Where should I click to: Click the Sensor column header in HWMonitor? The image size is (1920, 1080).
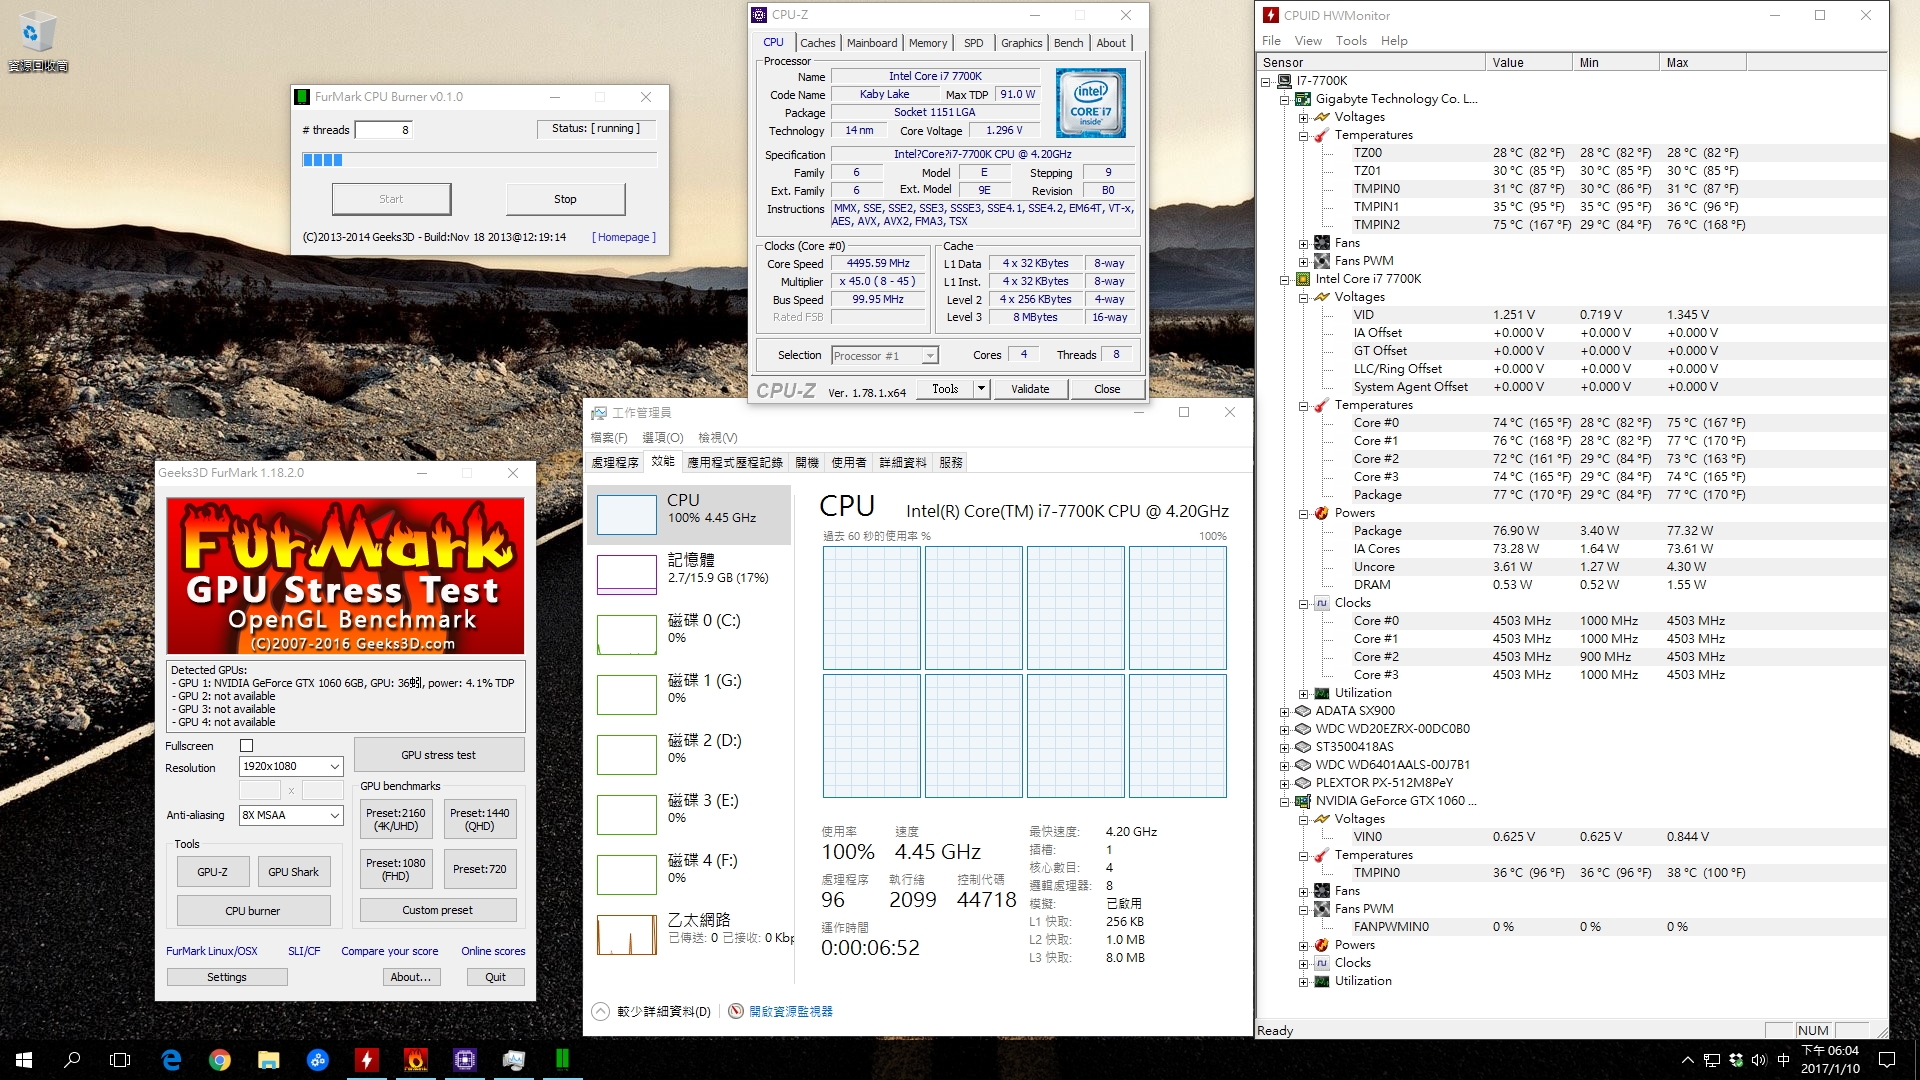pos(1372,62)
